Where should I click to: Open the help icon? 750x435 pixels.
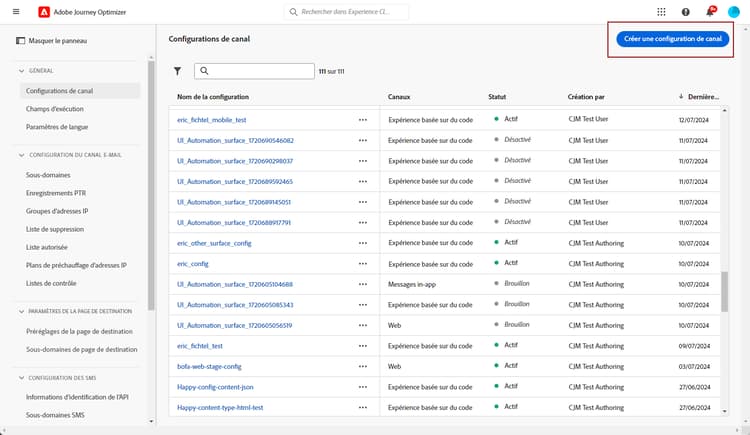tap(686, 12)
